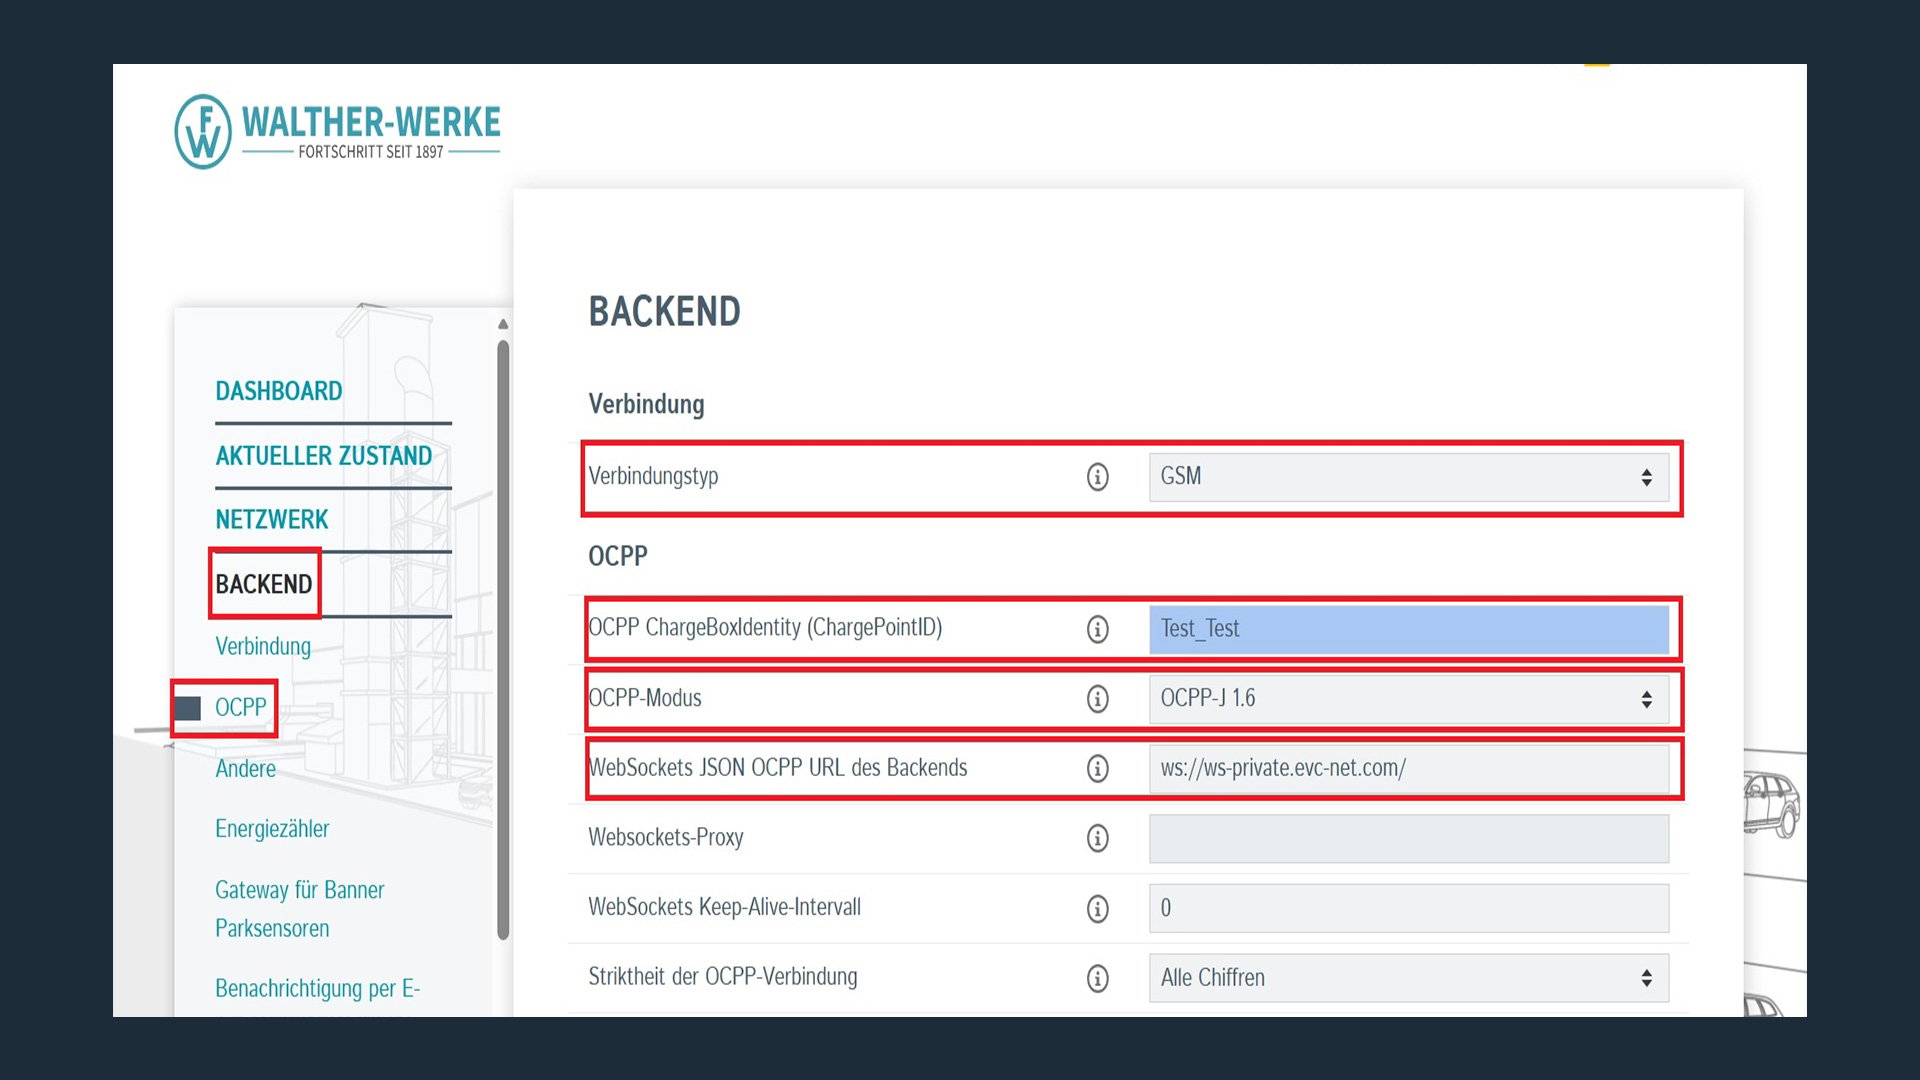
Task: Select the Netzwerk menu item
Action: (272, 520)
